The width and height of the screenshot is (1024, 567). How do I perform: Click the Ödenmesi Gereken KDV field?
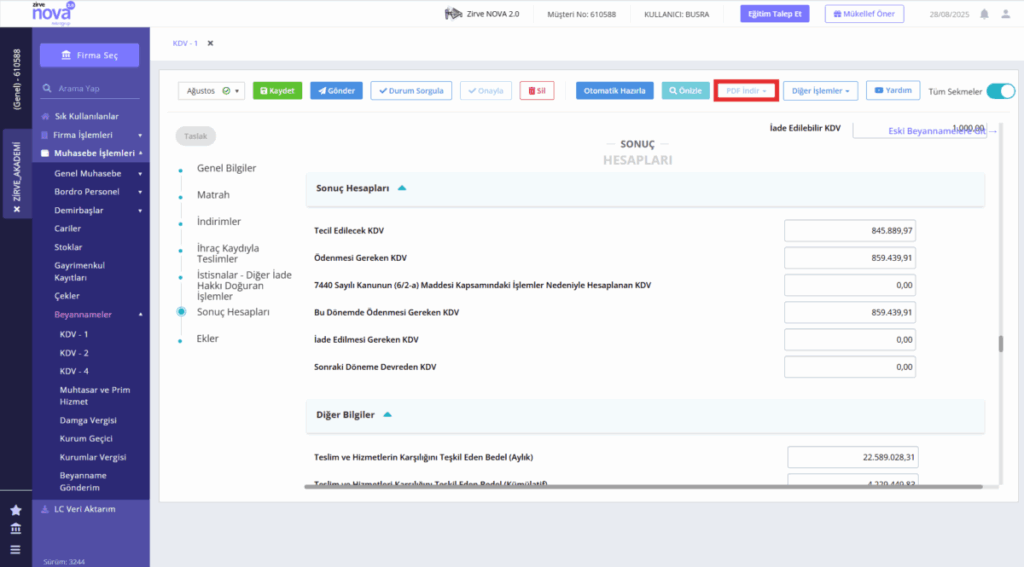click(850, 258)
